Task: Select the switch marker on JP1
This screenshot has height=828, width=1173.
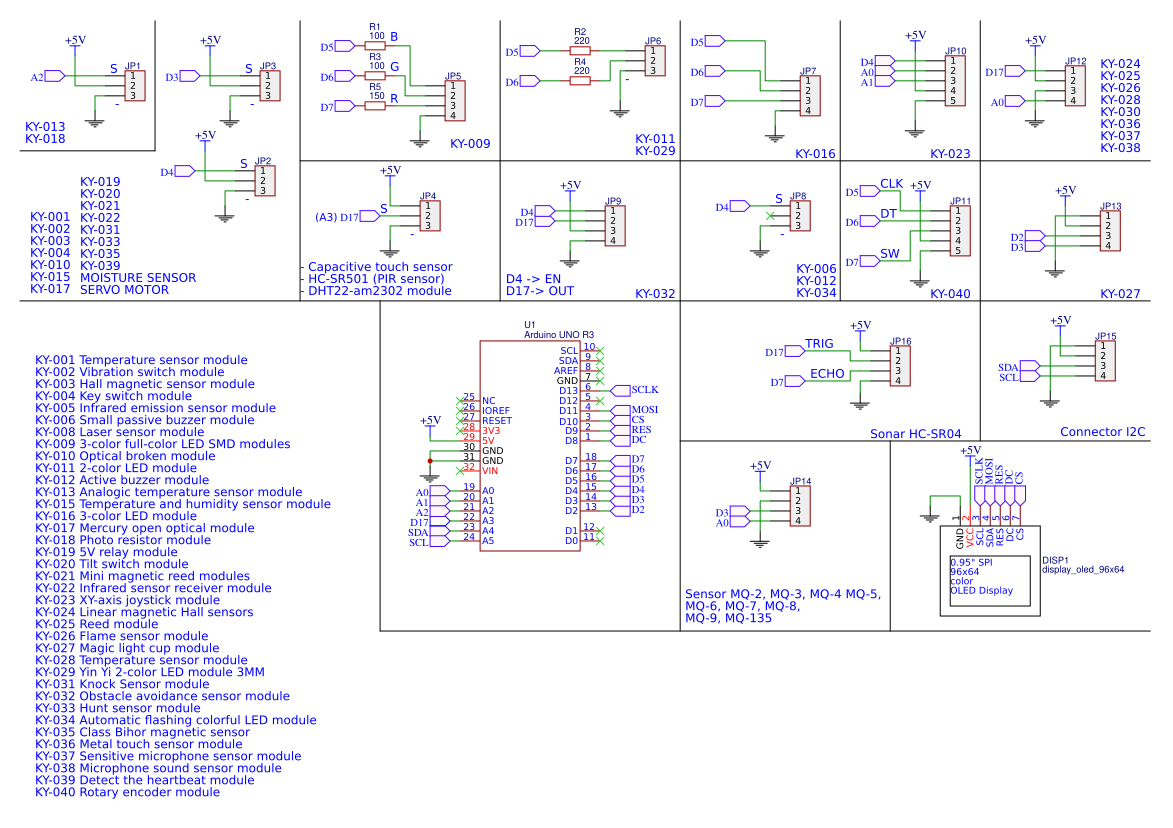Action: click(112, 70)
